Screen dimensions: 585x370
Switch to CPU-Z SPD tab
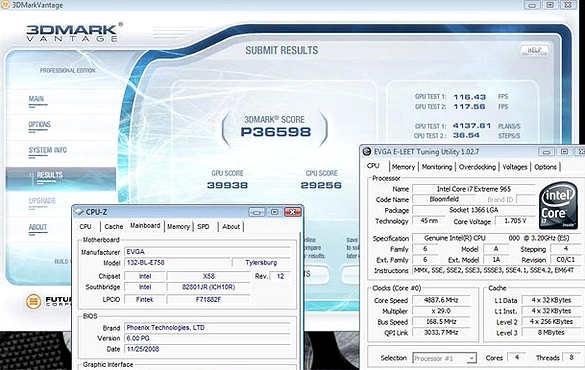[x=203, y=226]
